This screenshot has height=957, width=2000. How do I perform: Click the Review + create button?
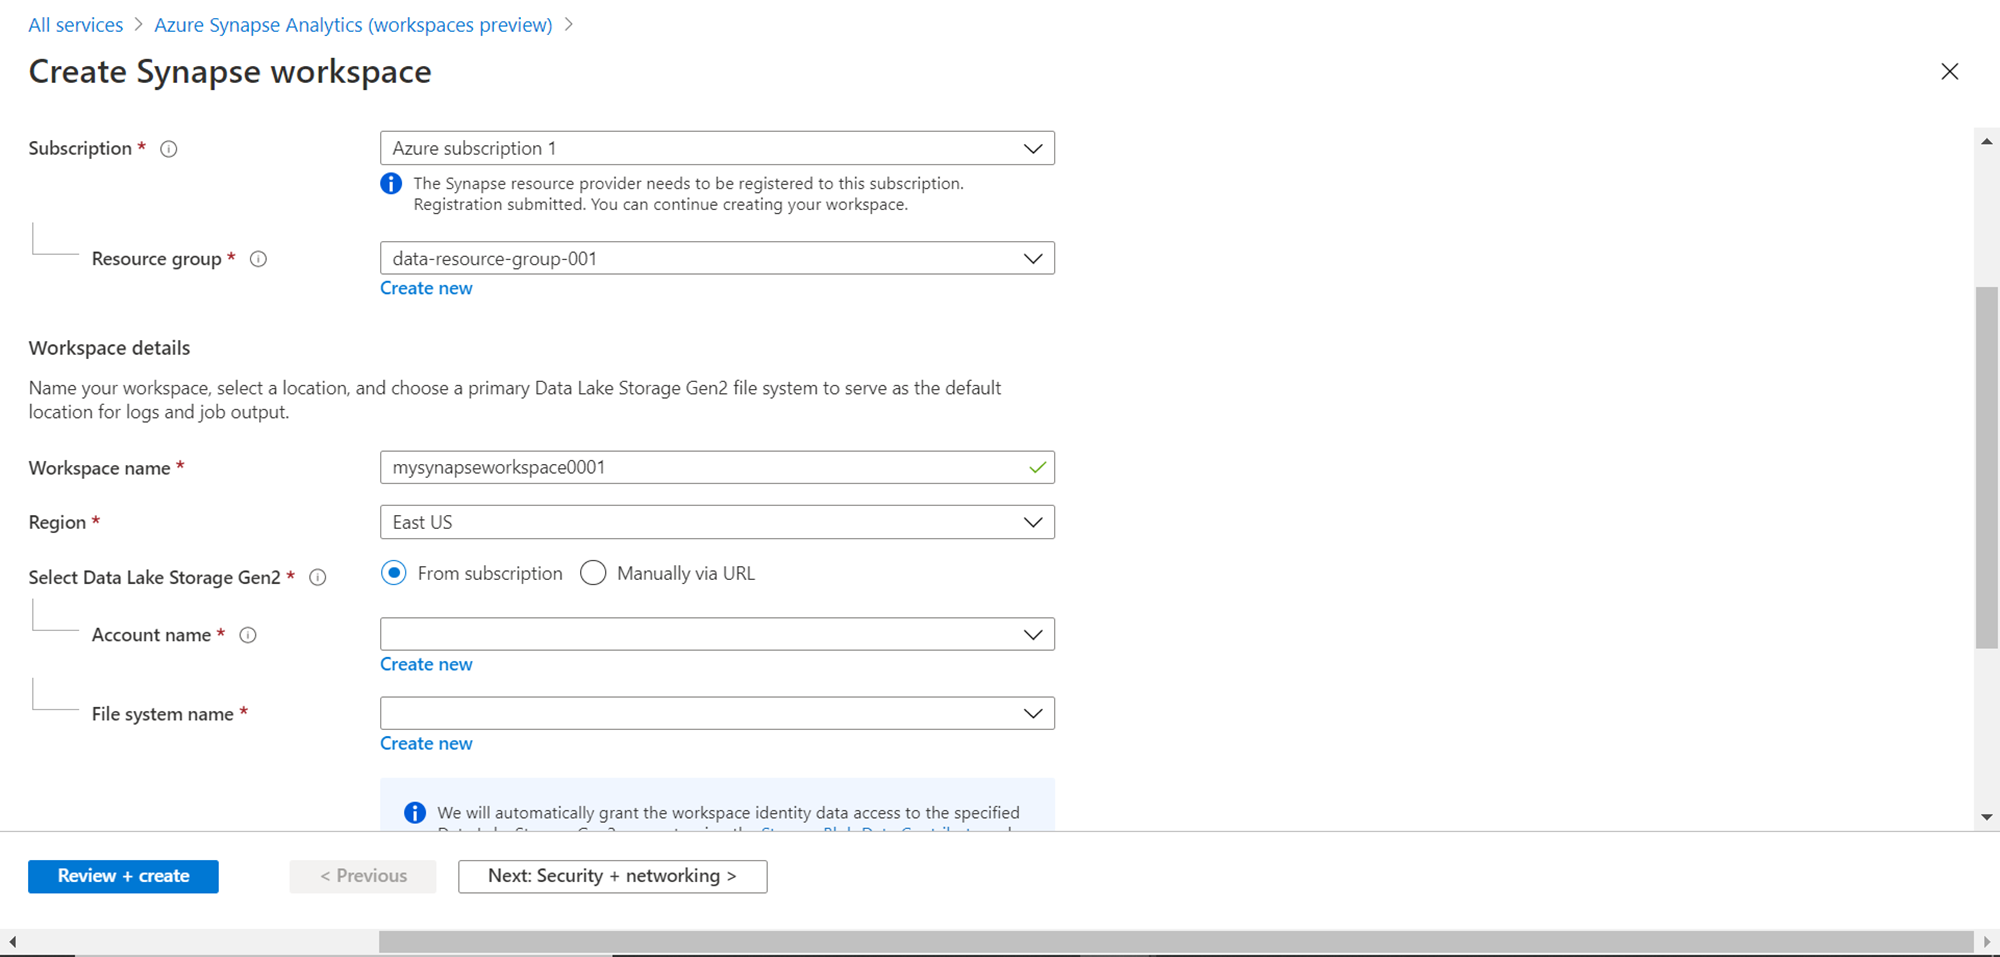click(x=123, y=876)
